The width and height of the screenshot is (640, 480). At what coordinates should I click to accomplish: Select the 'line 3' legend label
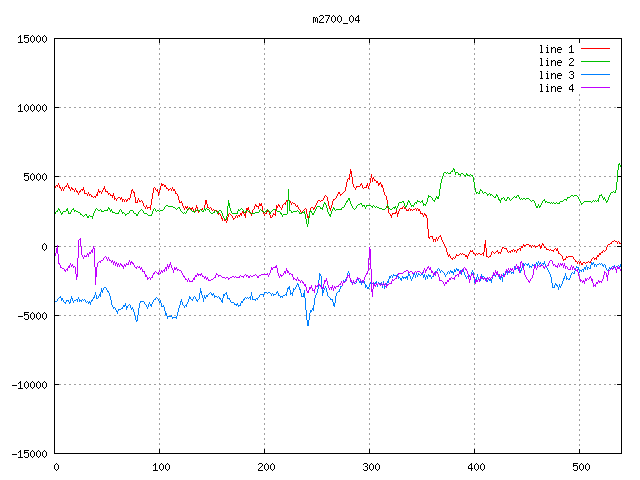556,76
